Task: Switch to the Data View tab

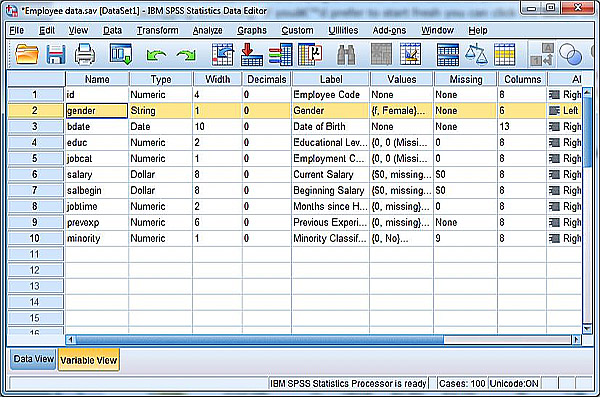Action: pyautogui.click(x=33, y=359)
